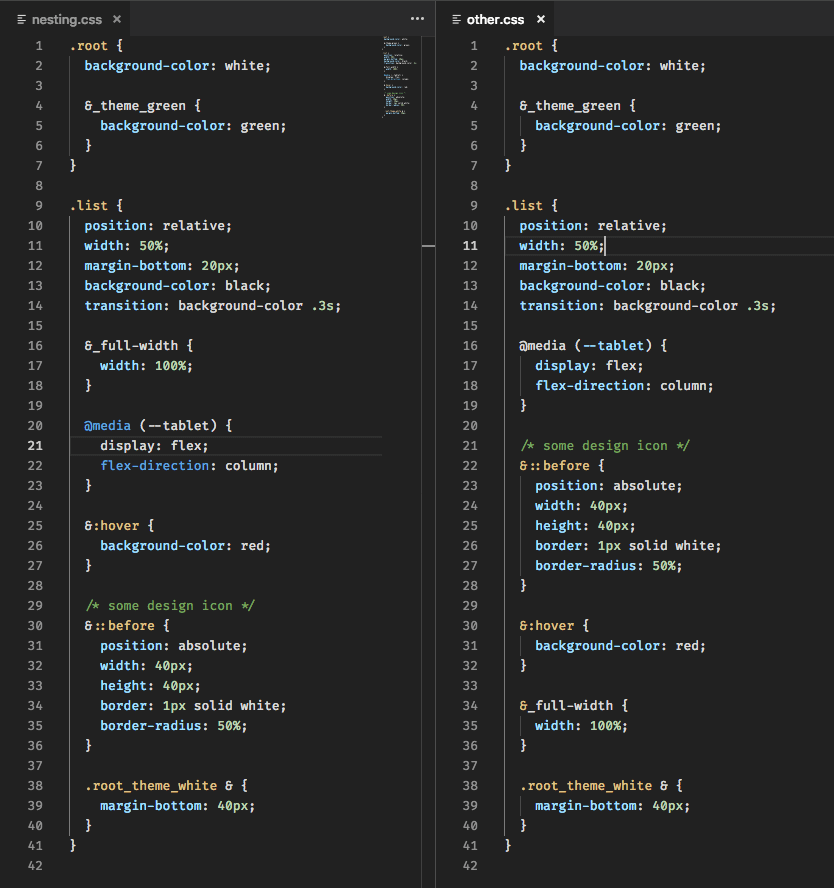
Task: Click '@media (--tablet) {' on line 20 of nesting.css
Action: coord(158,426)
